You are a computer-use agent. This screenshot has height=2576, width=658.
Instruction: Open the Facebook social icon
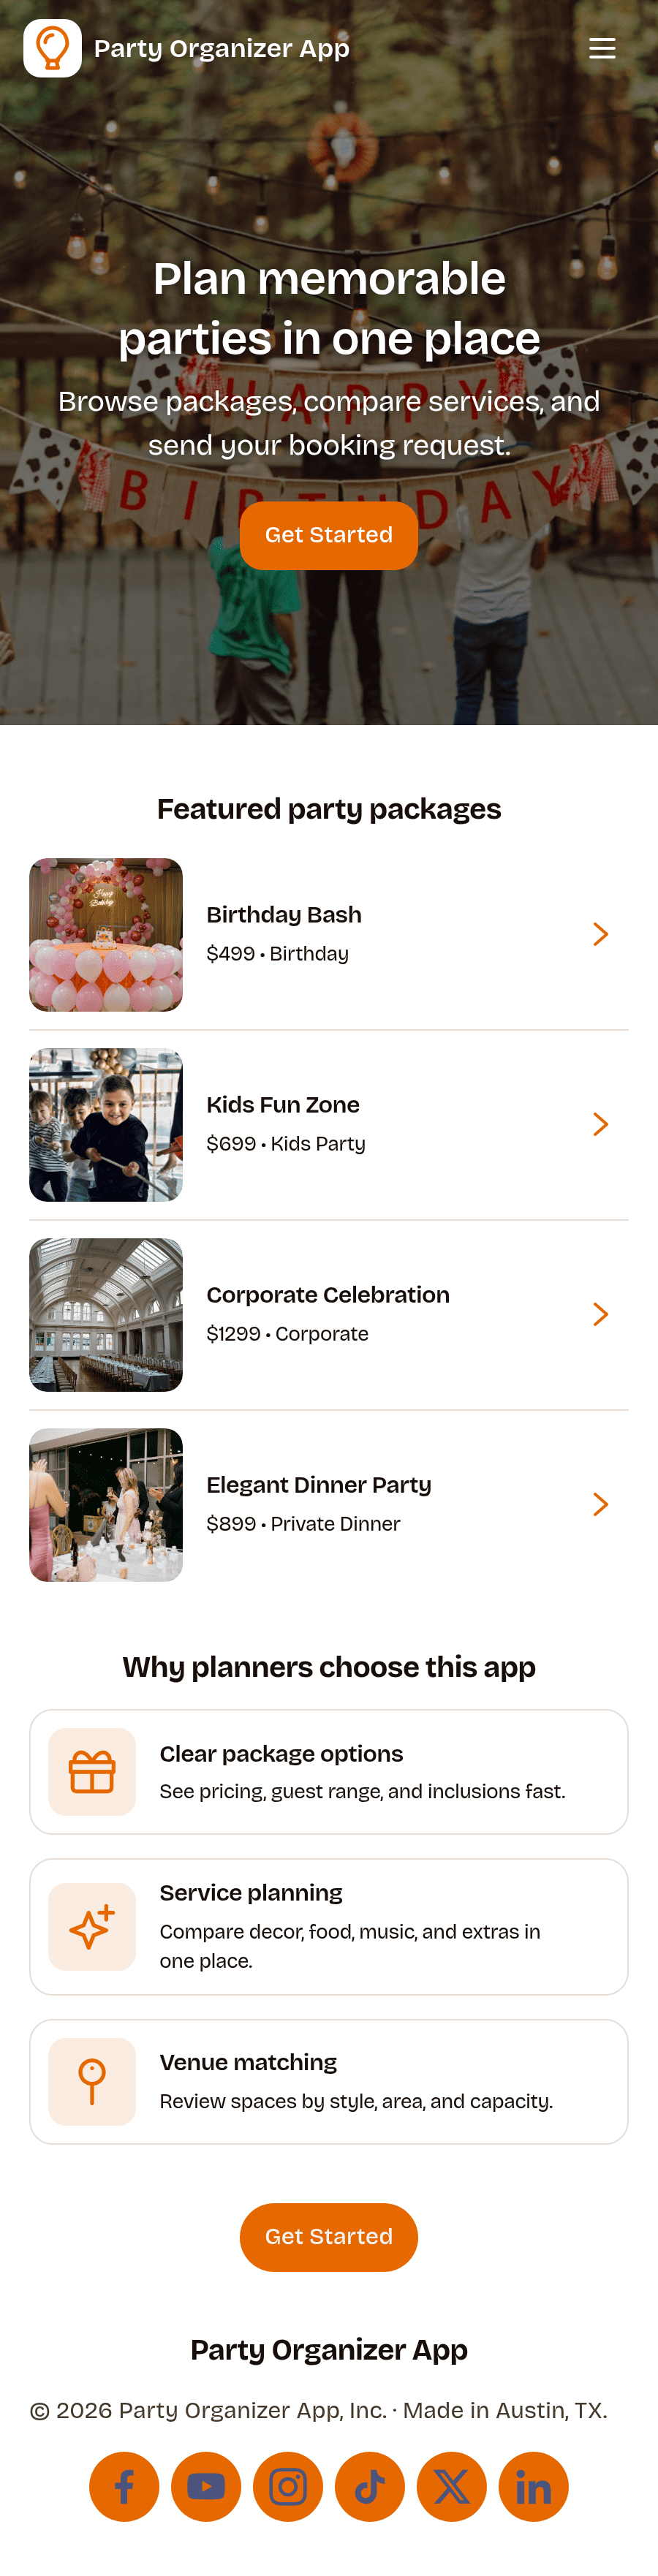124,2486
